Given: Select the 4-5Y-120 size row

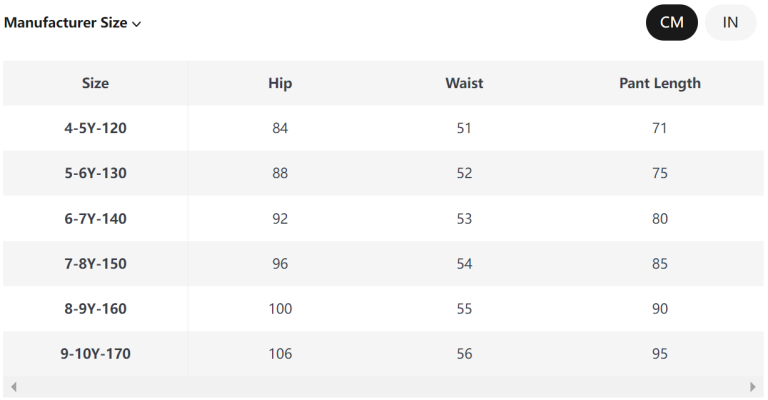Looking at the screenshot, I should pyautogui.click(x=95, y=128).
